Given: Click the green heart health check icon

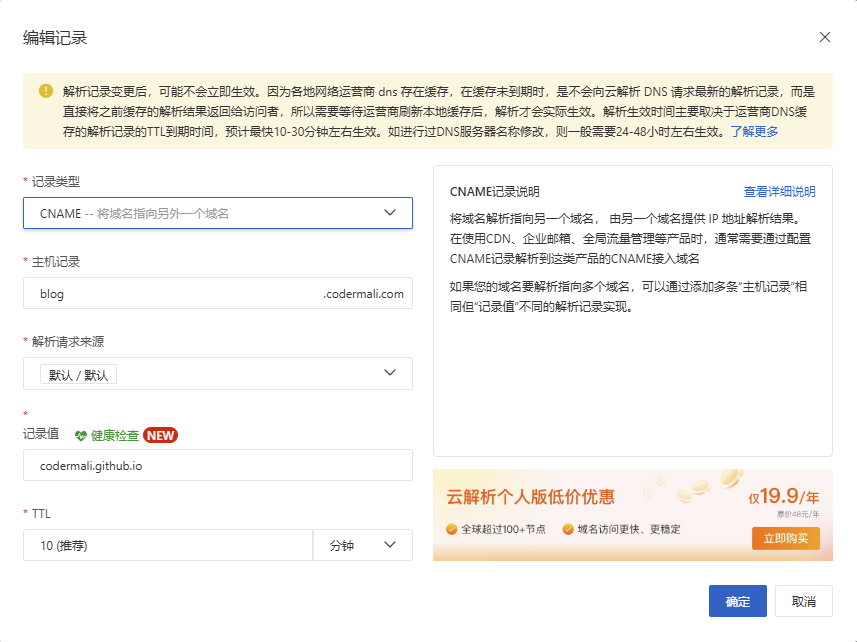Looking at the screenshot, I should 81,435.
